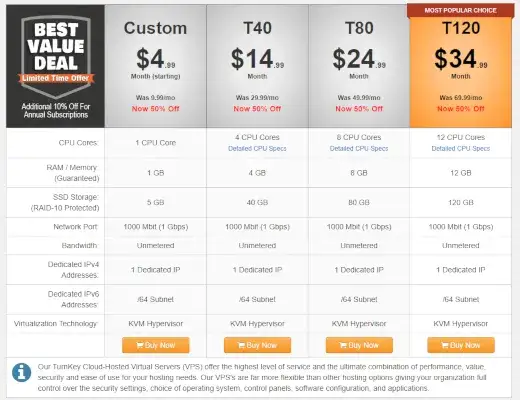Click cart icon in T120 Buy Now button
Viewport: 520px width, 400px height.
tap(445, 345)
